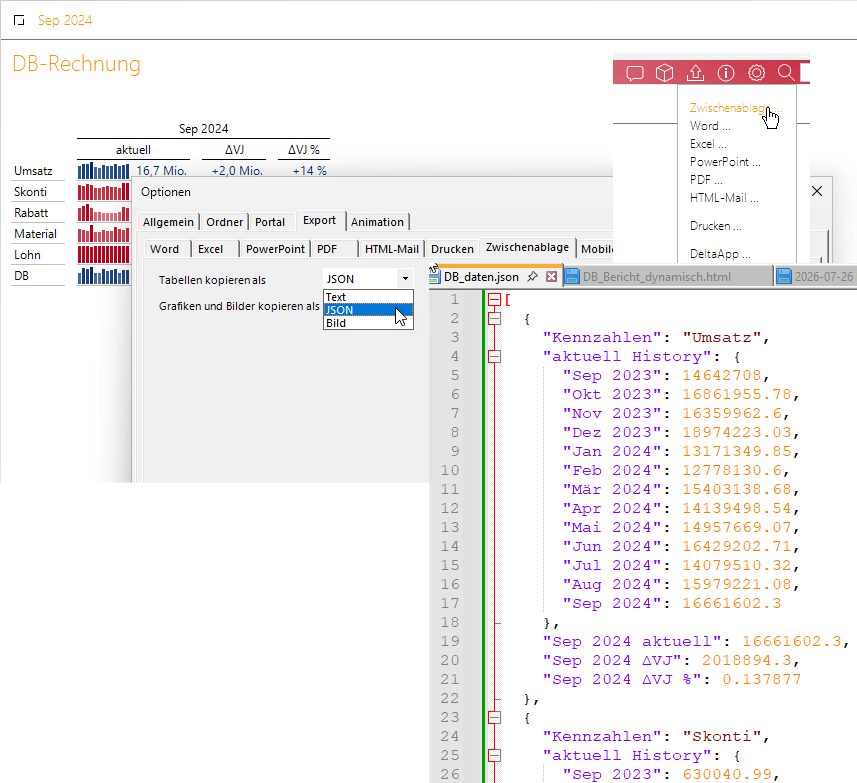
Task: Switch to the Allgemein tab
Action: point(168,222)
